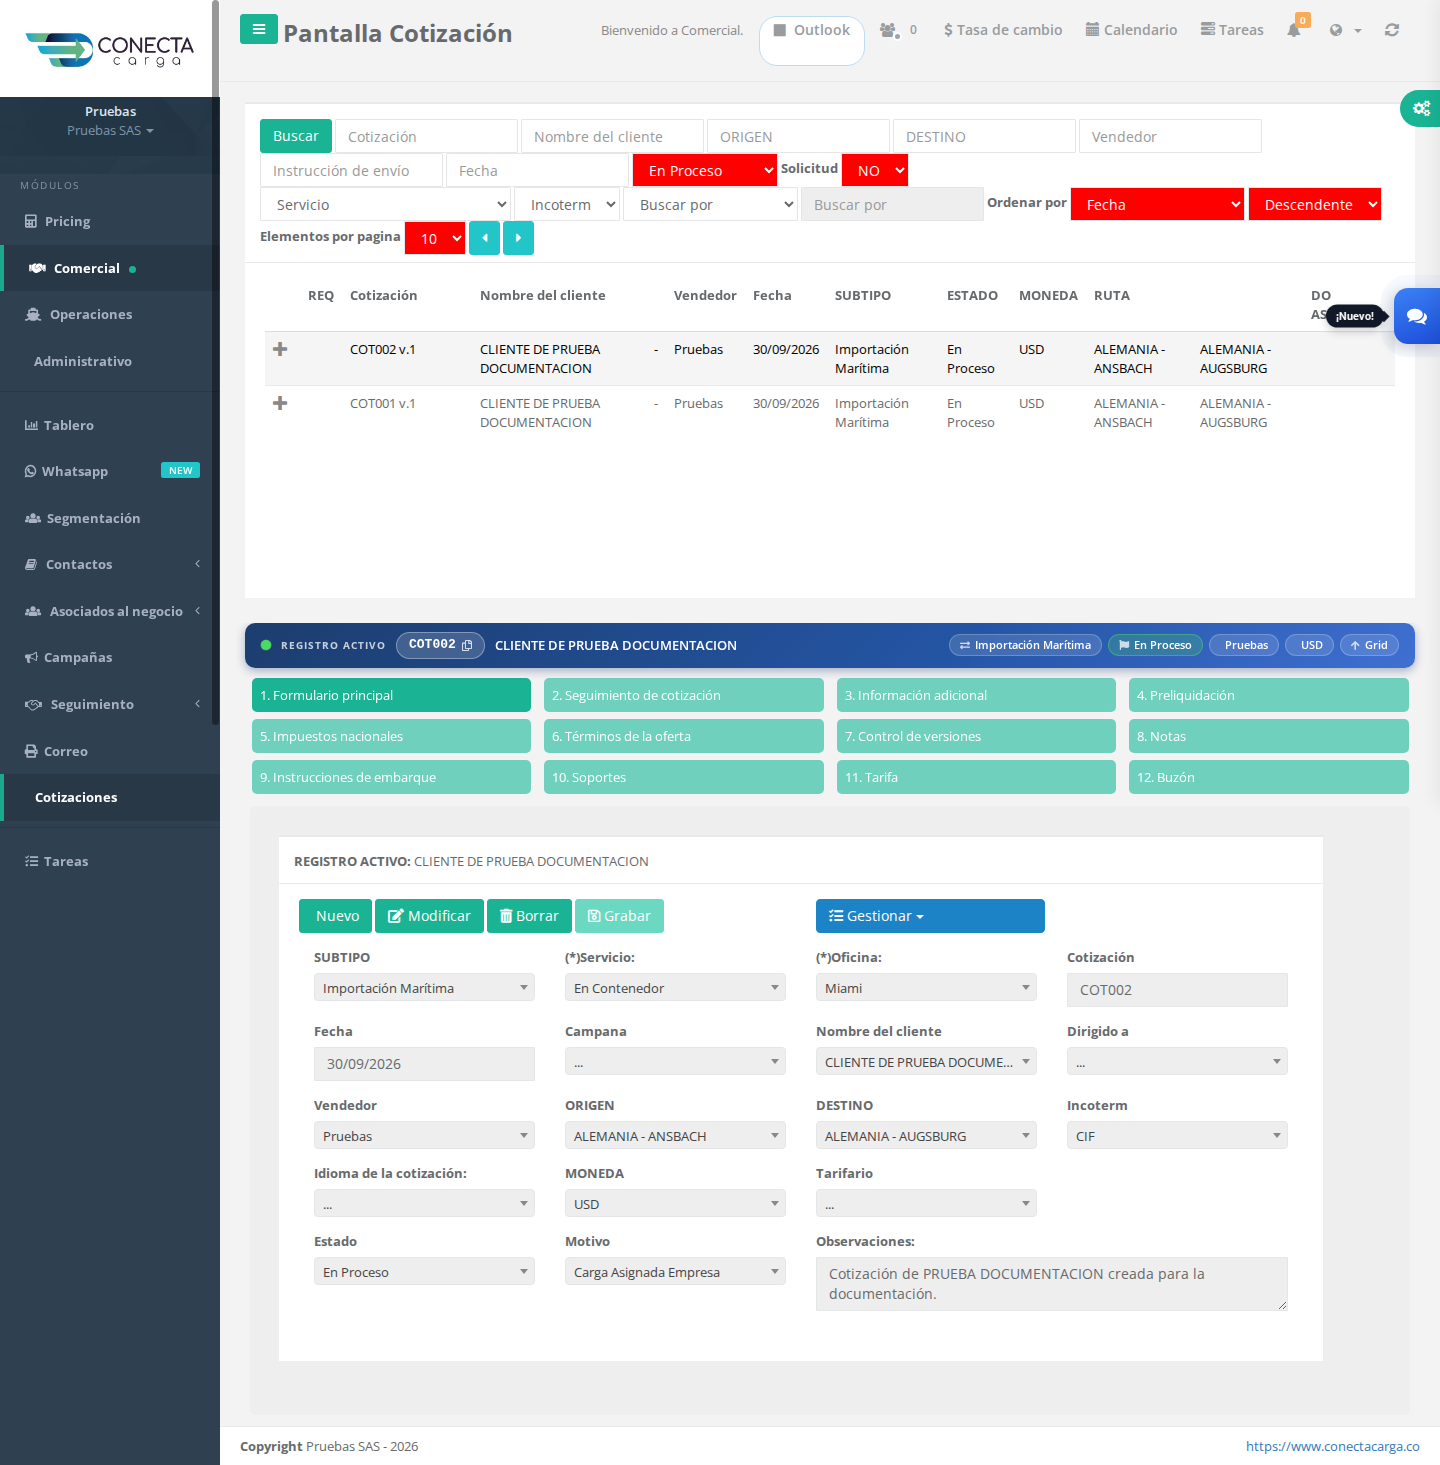Open the Incoterm CIF dropdown
Viewport: 1440px width, 1465px height.
[x=1177, y=1135]
